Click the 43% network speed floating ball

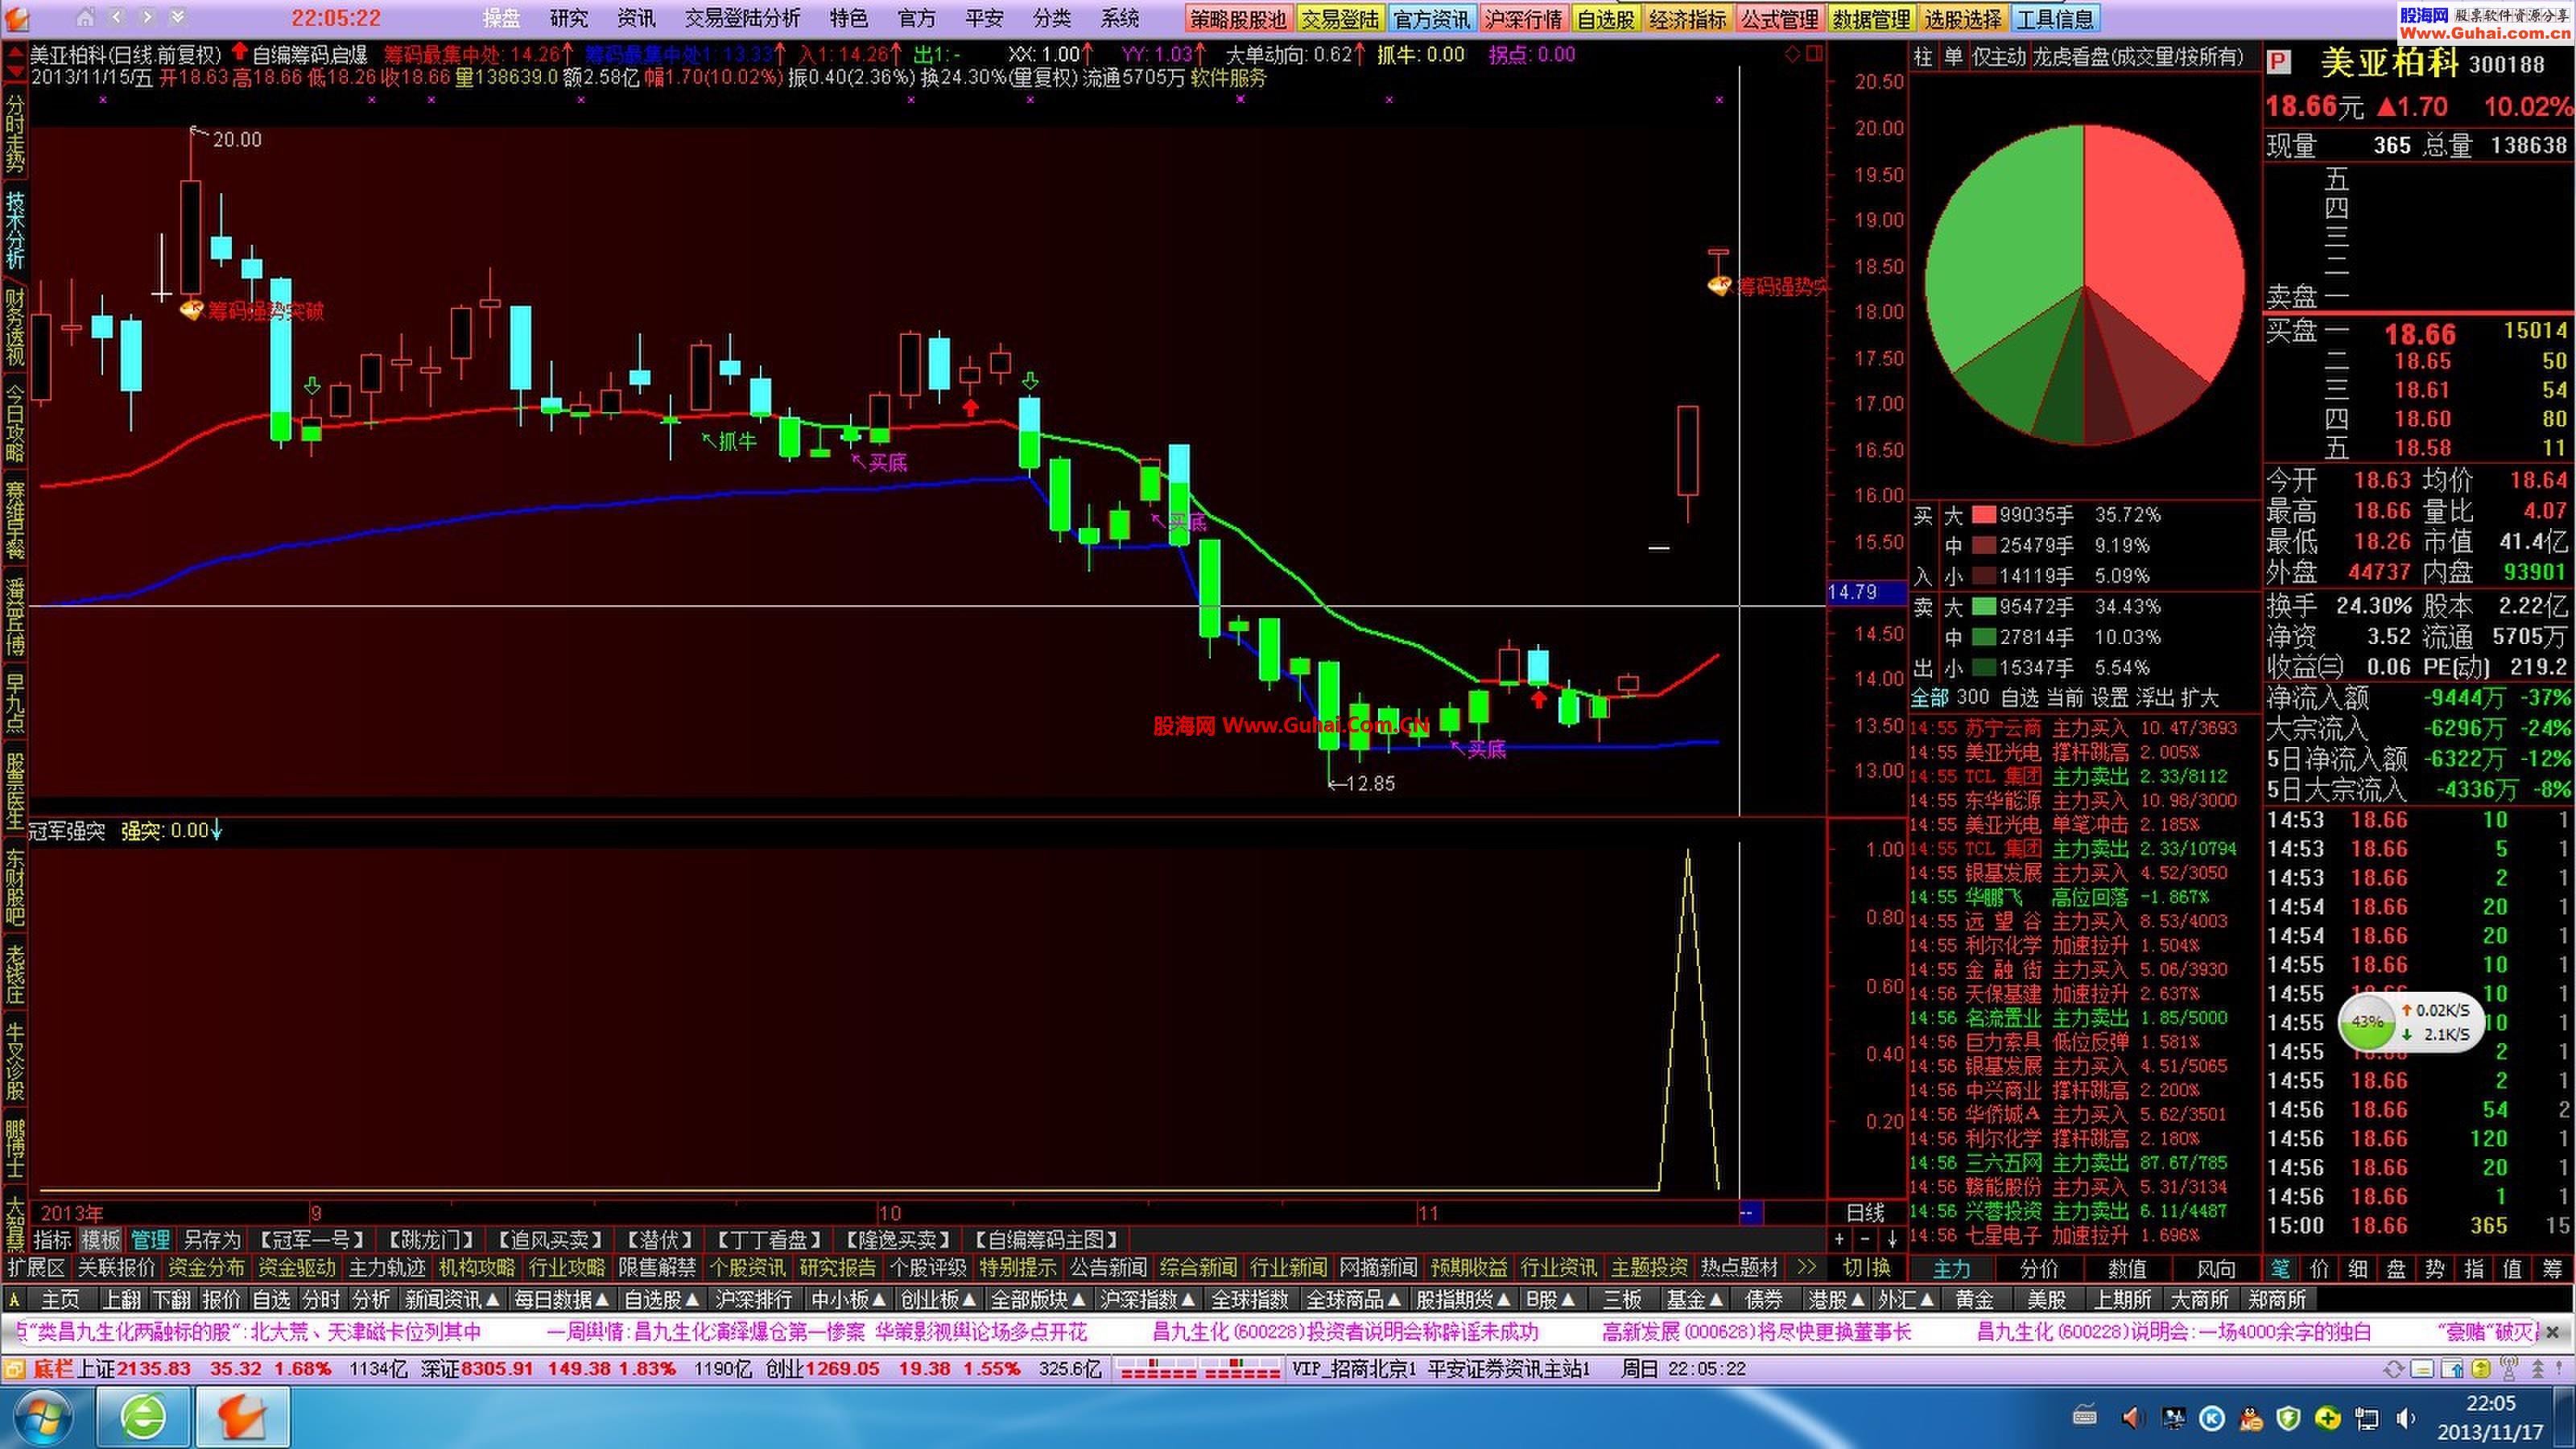2367,1022
